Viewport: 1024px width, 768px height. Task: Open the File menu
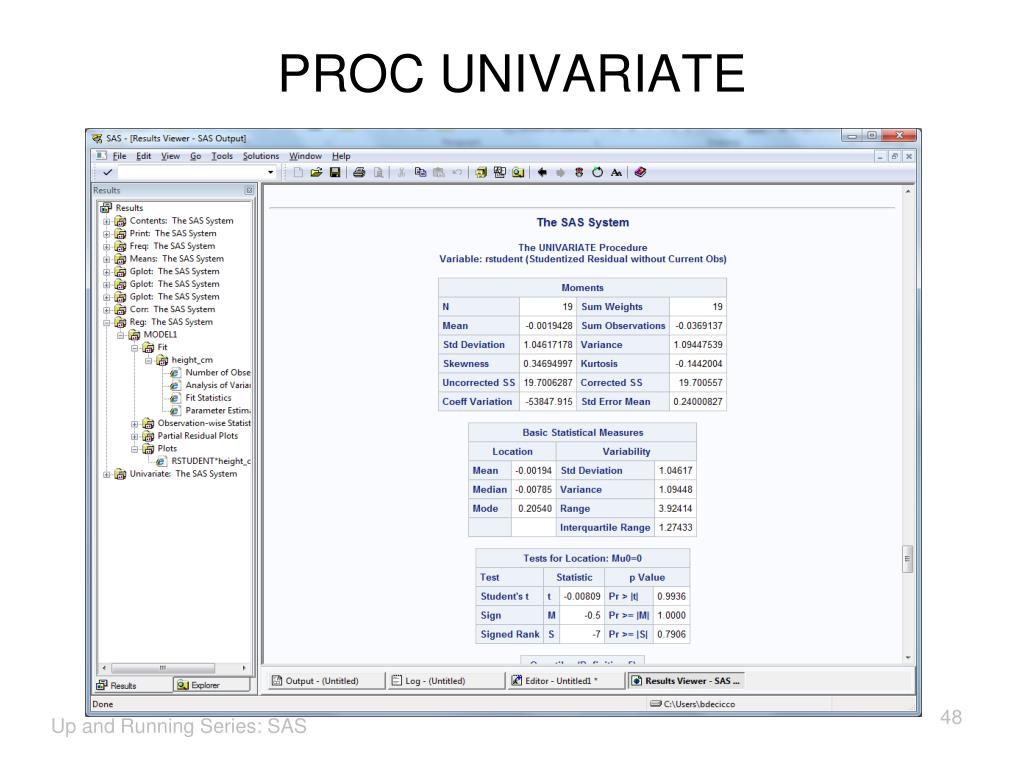120,156
